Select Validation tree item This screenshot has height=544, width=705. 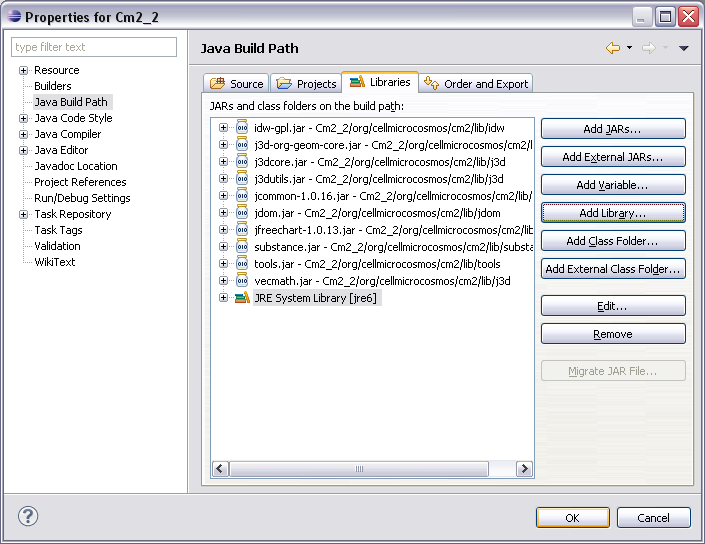point(57,246)
